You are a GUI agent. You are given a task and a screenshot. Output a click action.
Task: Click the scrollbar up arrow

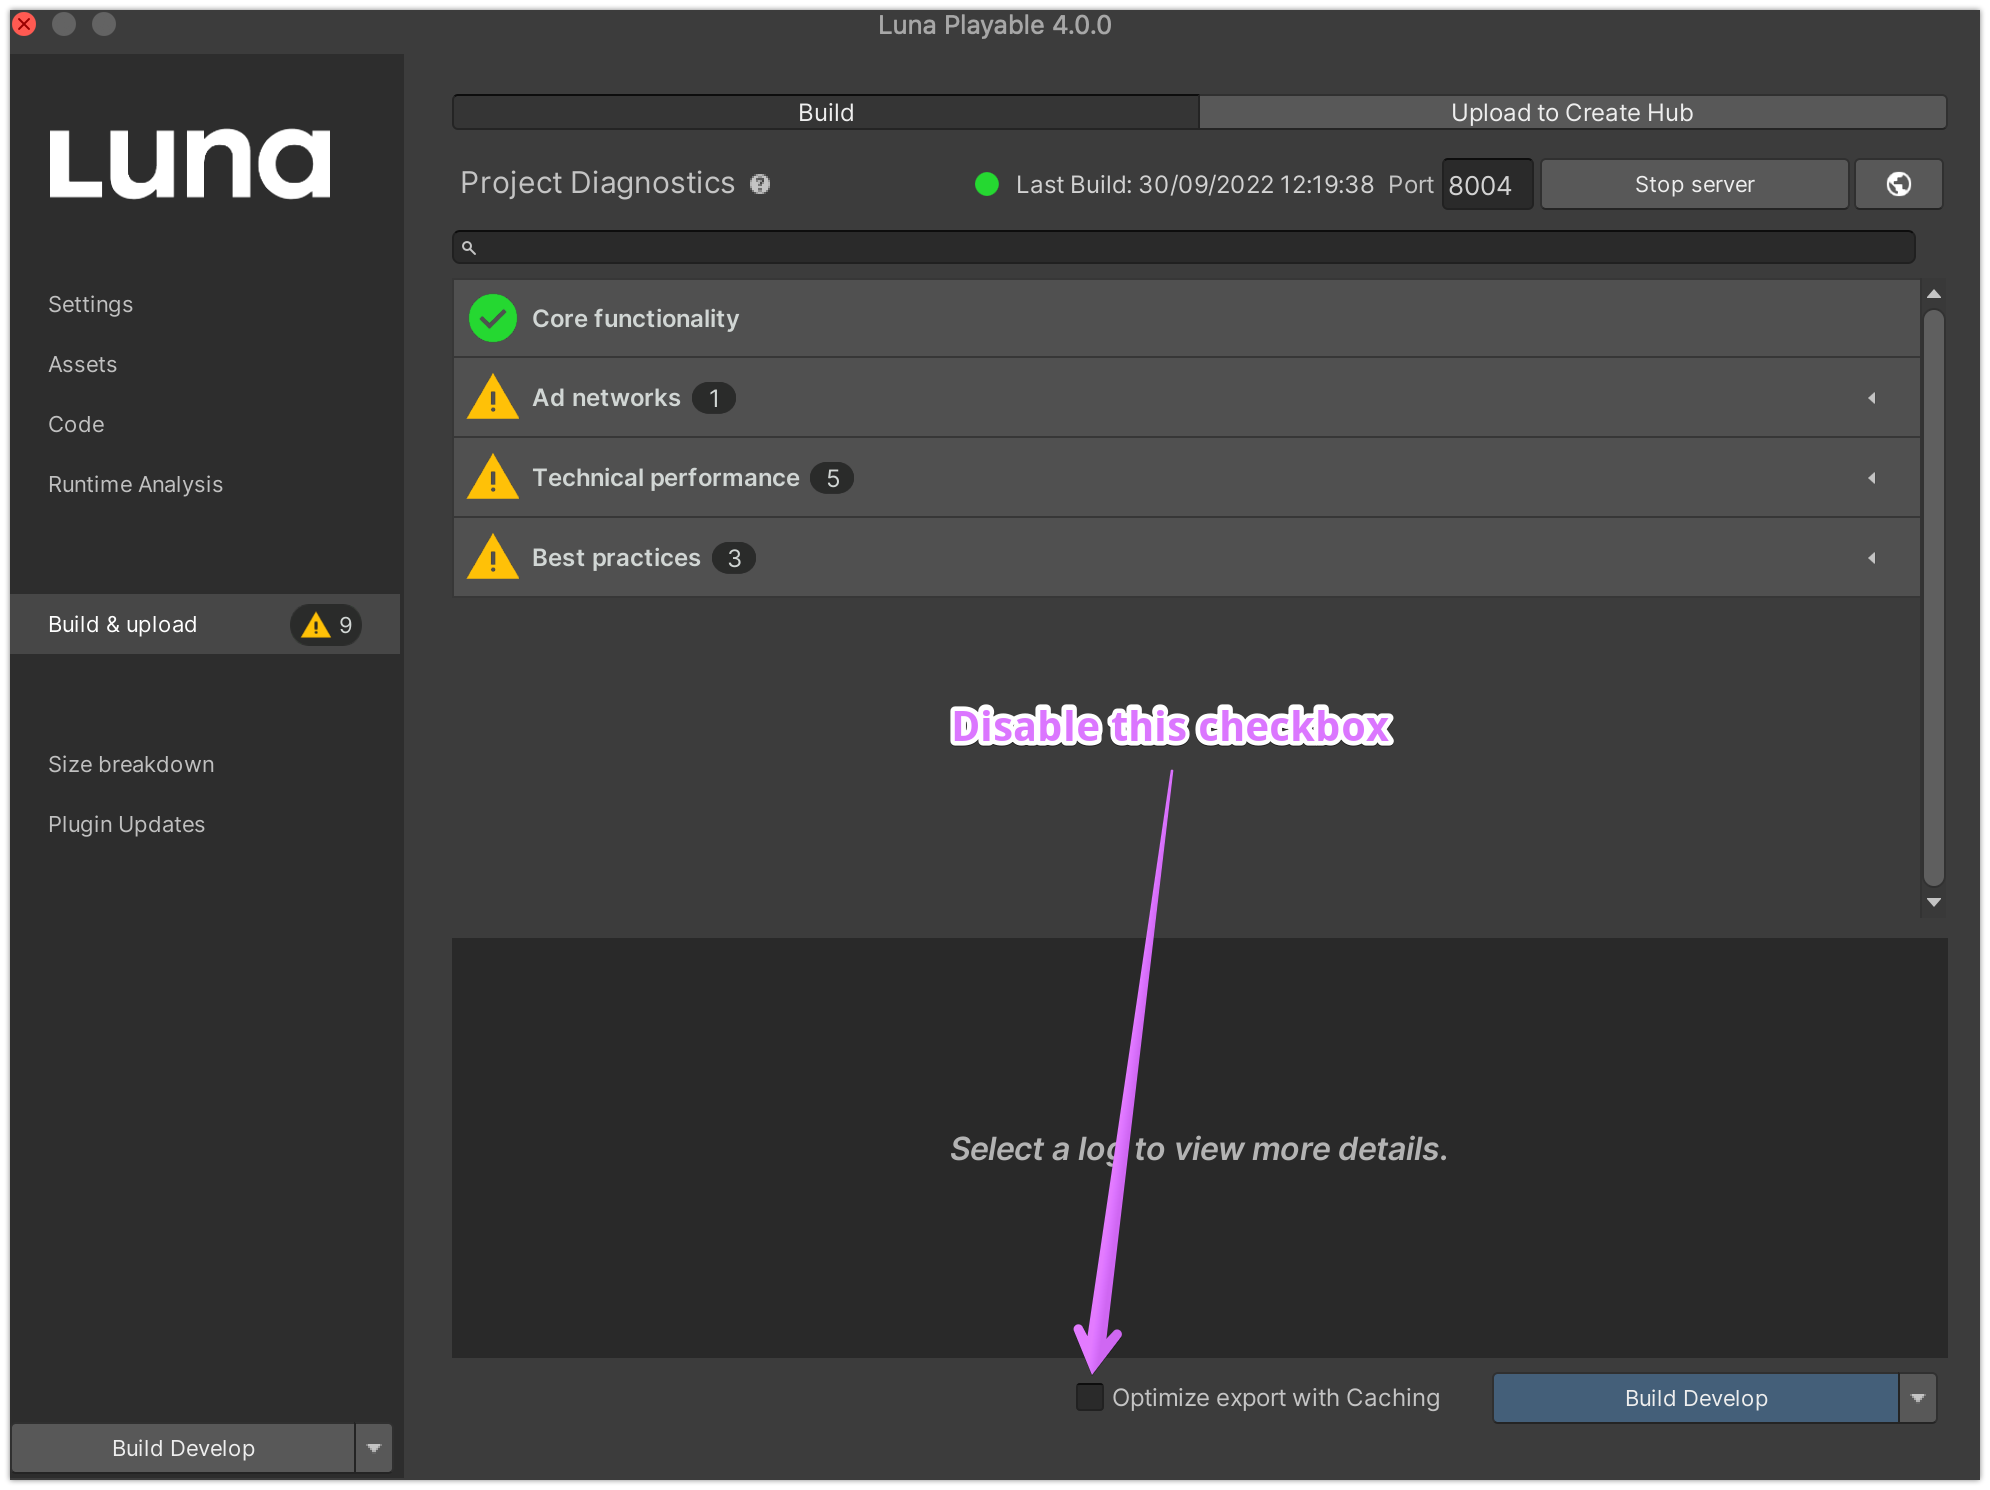(1934, 294)
